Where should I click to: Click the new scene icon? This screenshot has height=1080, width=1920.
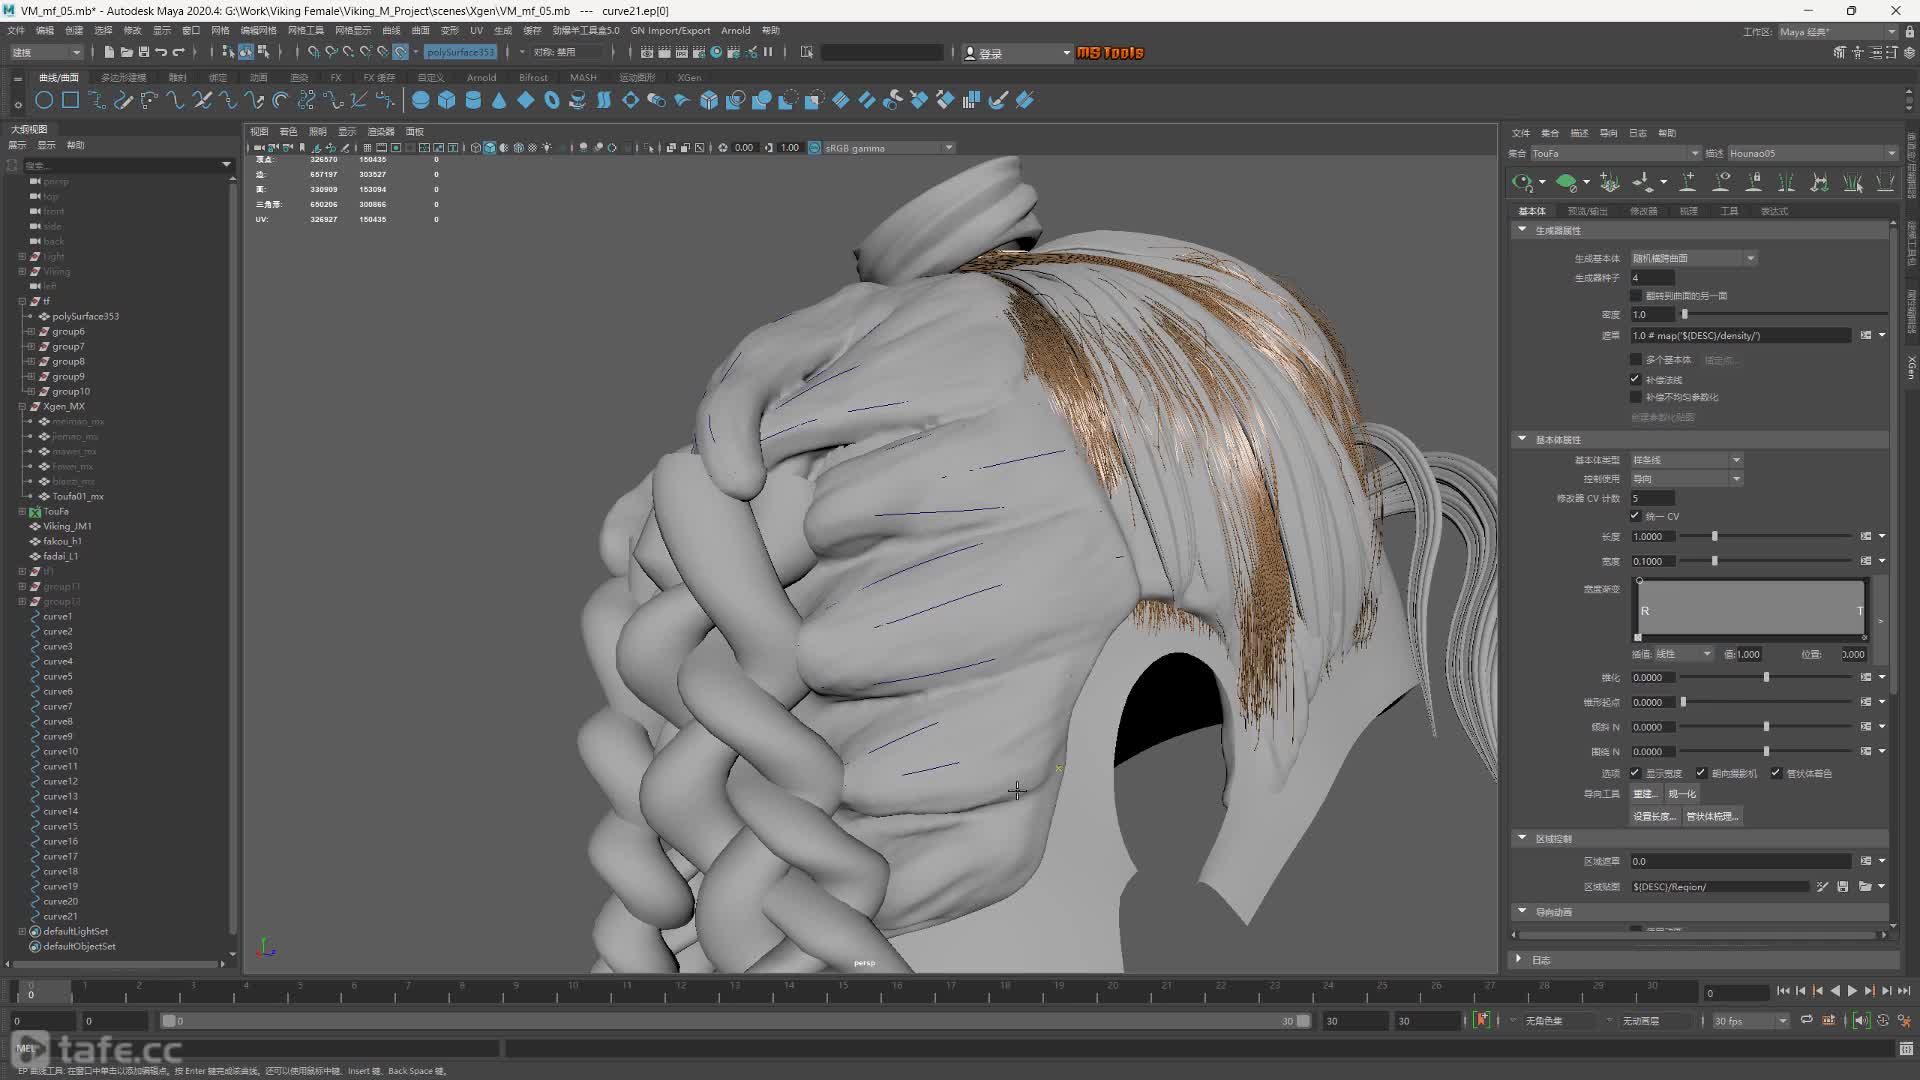109,52
